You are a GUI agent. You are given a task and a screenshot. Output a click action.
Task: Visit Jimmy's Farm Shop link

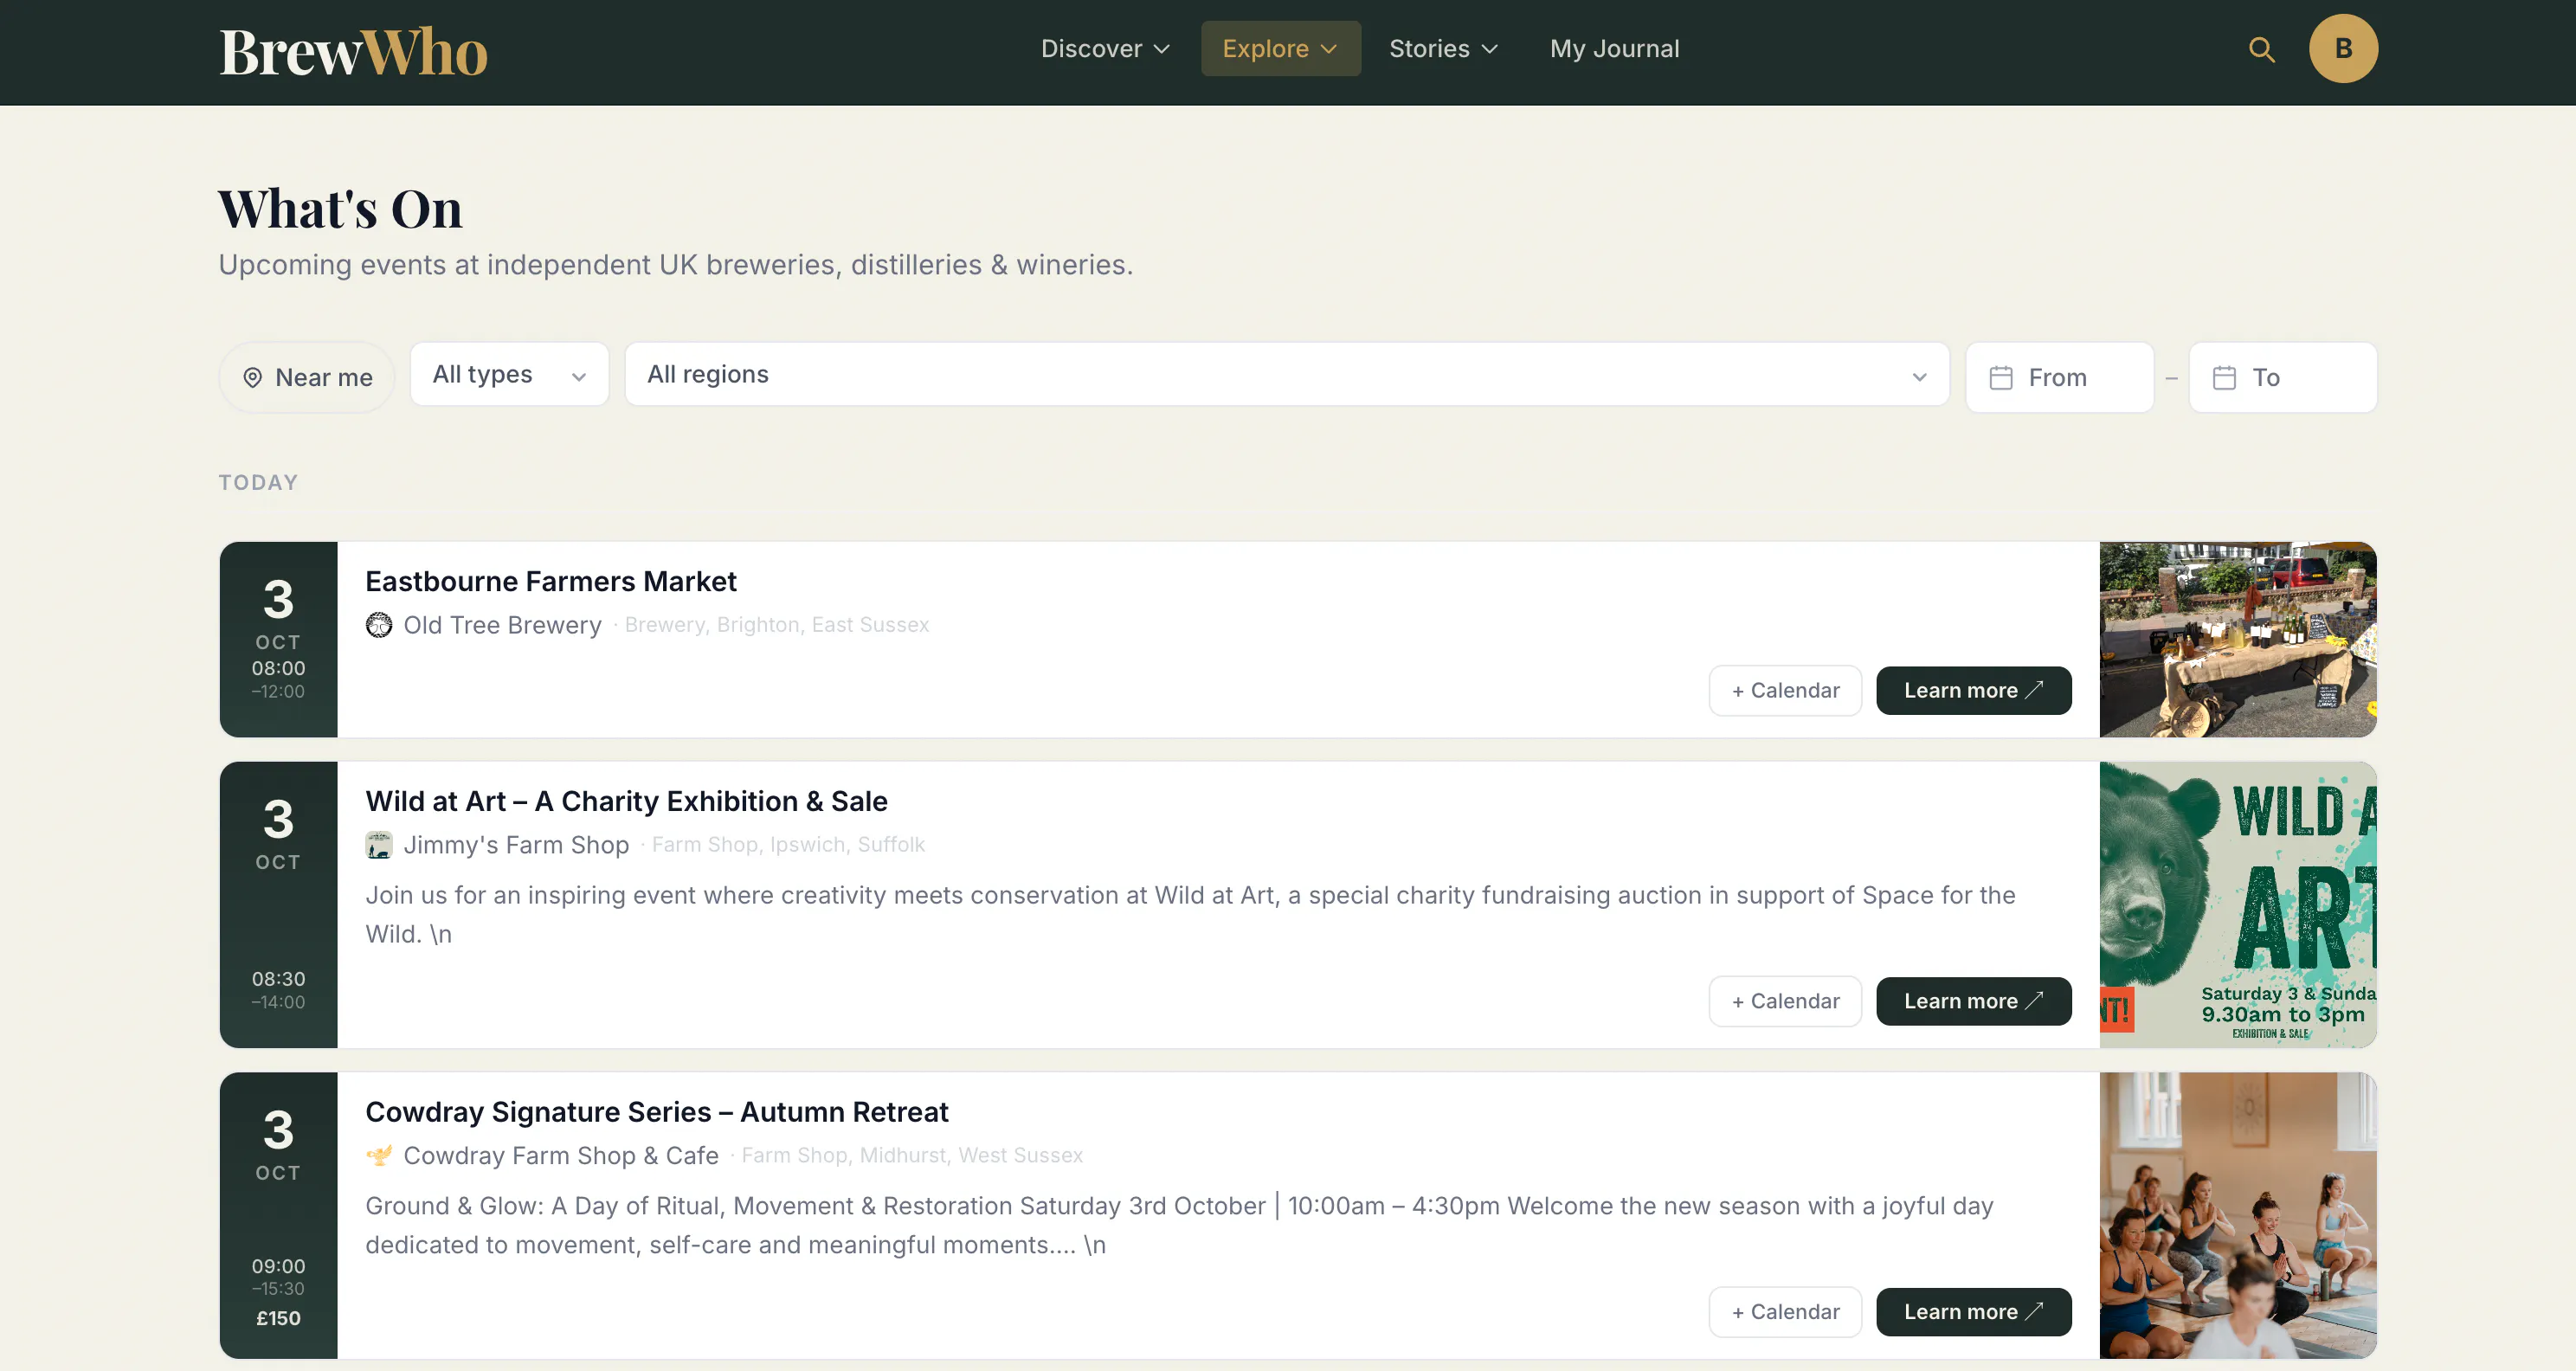point(516,845)
